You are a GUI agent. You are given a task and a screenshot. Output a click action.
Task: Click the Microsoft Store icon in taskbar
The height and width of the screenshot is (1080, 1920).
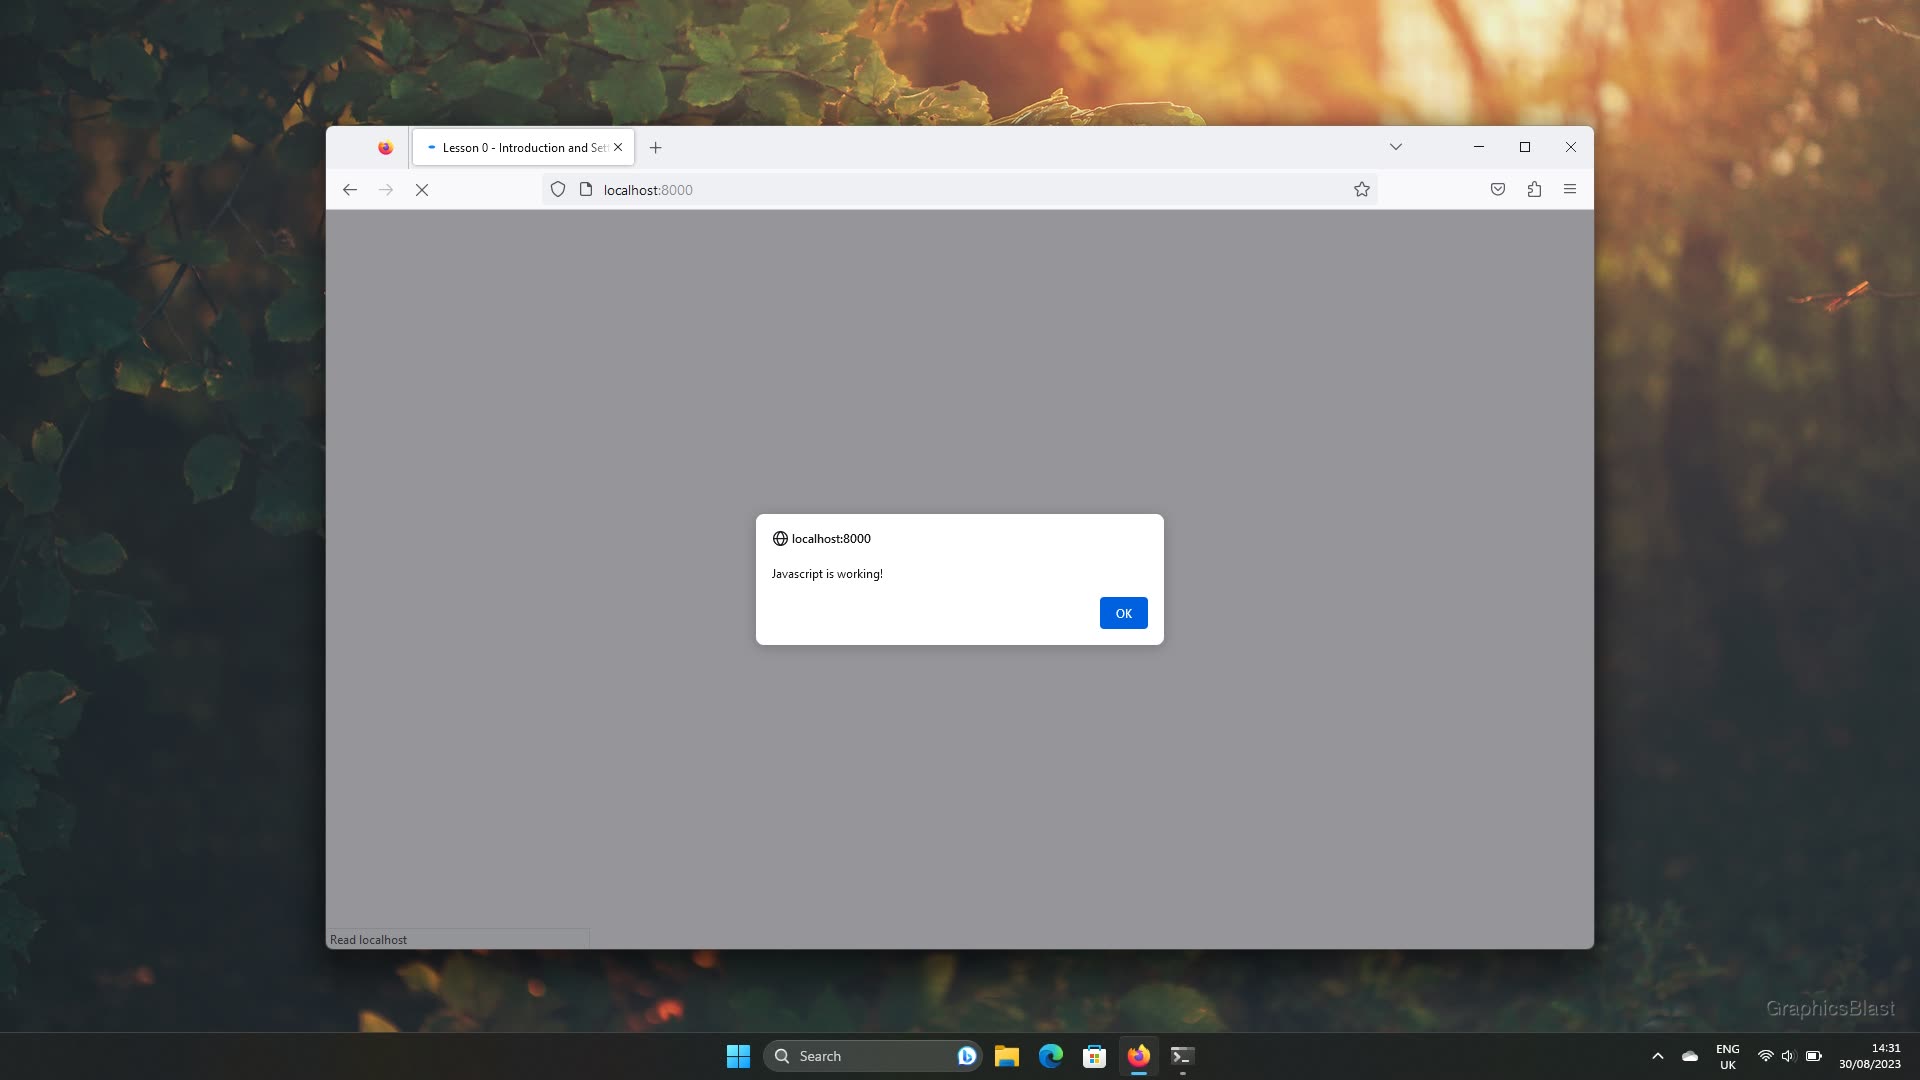[1093, 1055]
